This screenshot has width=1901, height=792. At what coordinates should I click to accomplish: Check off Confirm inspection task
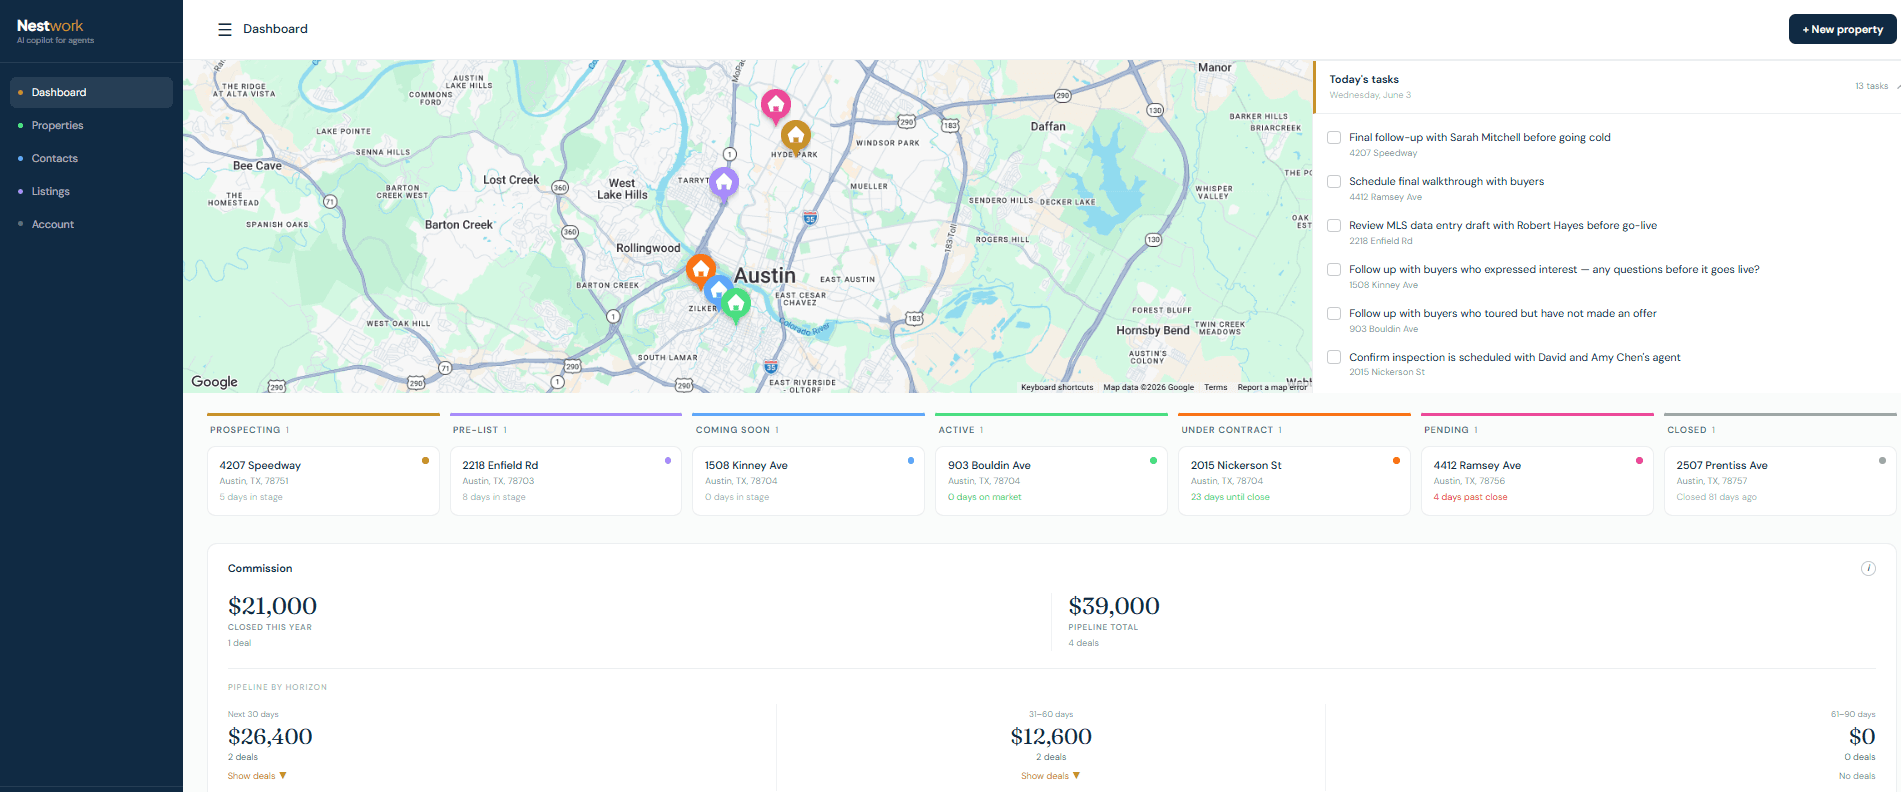click(1334, 357)
